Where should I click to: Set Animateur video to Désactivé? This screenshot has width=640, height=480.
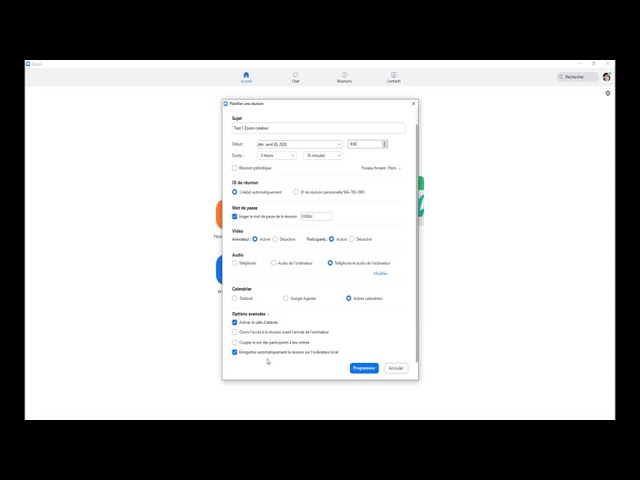click(275, 239)
